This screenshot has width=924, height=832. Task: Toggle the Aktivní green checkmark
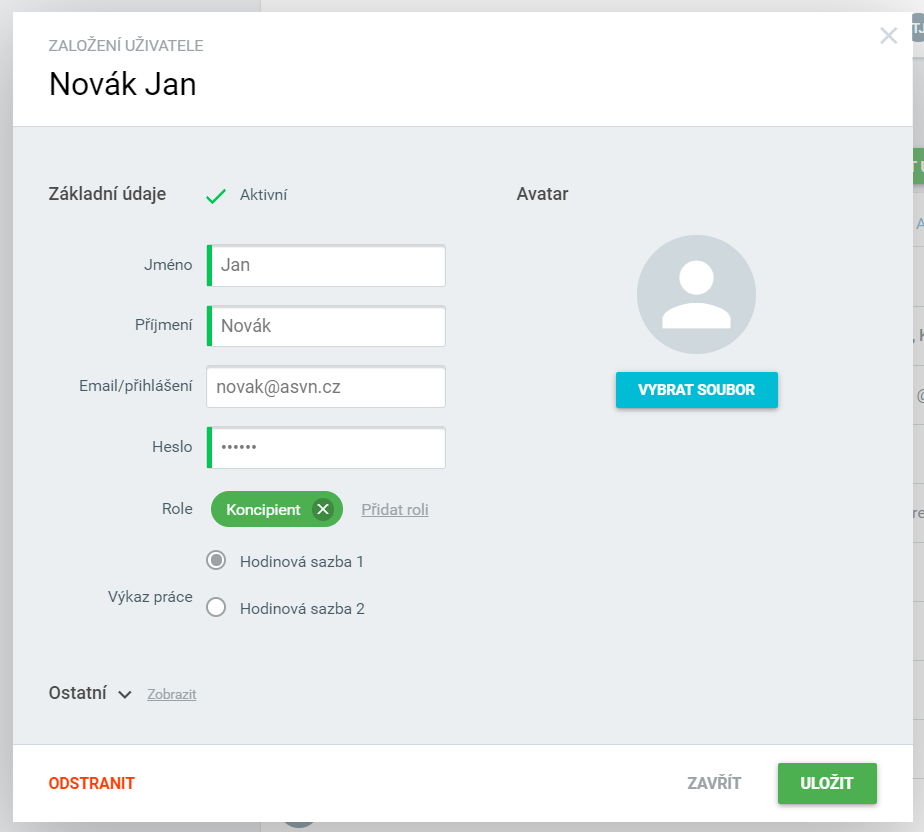click(x=216, y=195)
